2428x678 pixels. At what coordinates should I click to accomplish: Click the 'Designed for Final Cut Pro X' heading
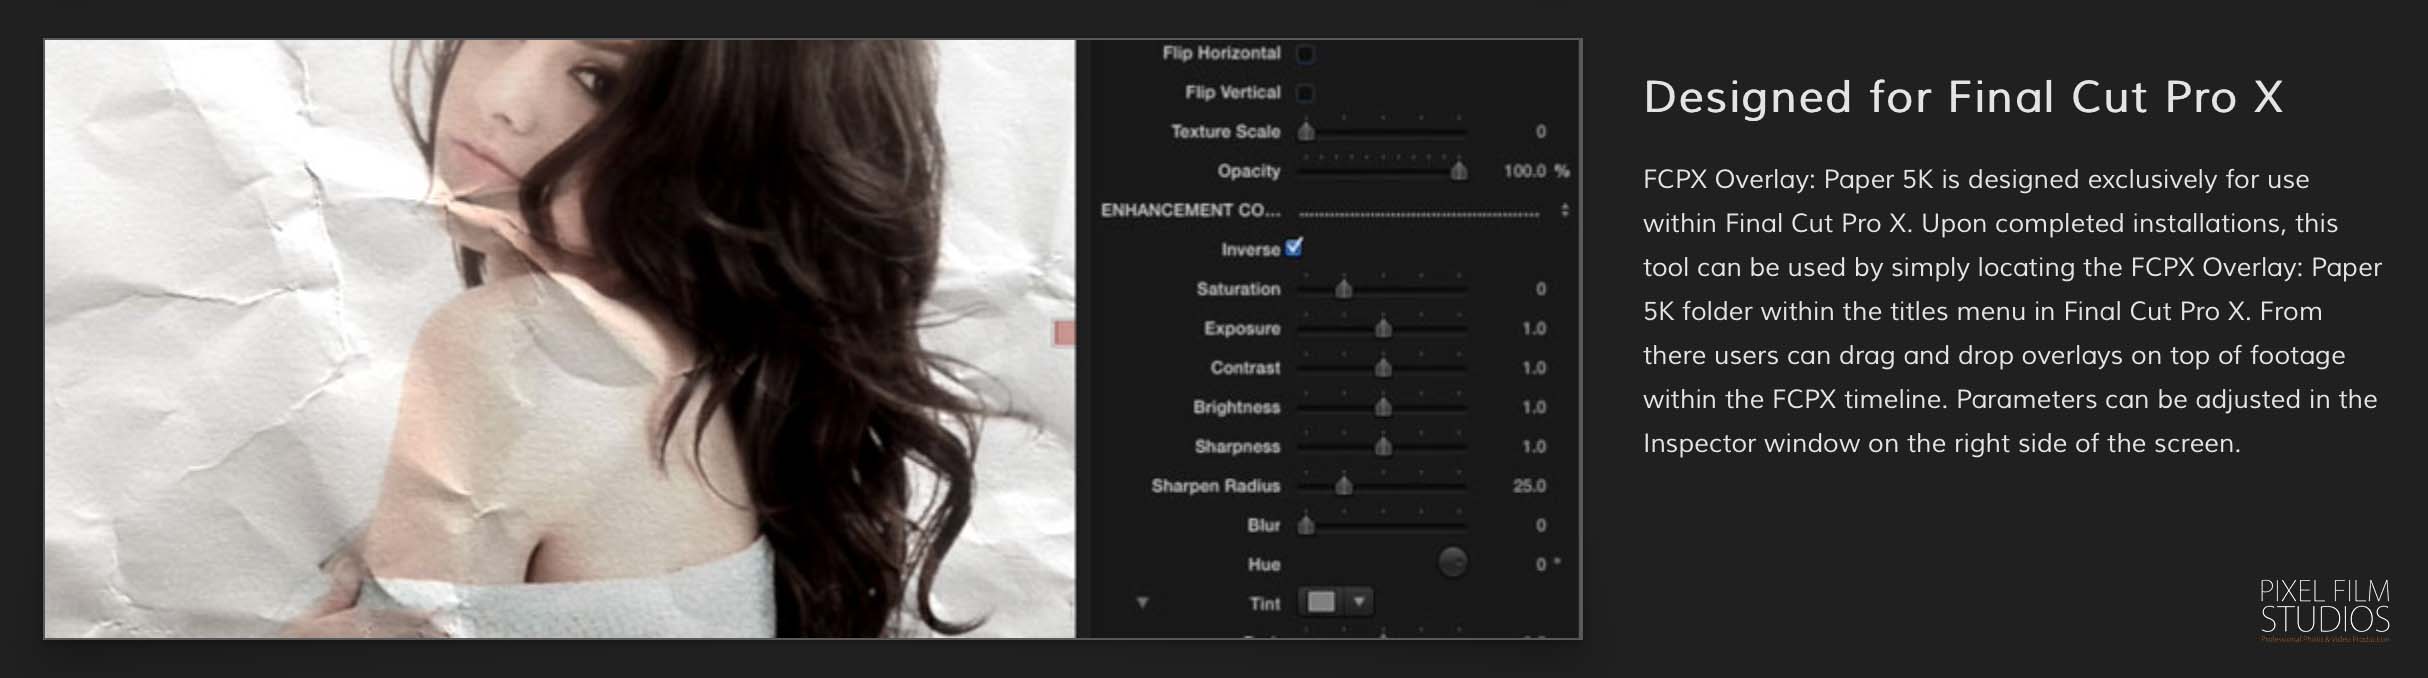click(x=1963, y=97)
